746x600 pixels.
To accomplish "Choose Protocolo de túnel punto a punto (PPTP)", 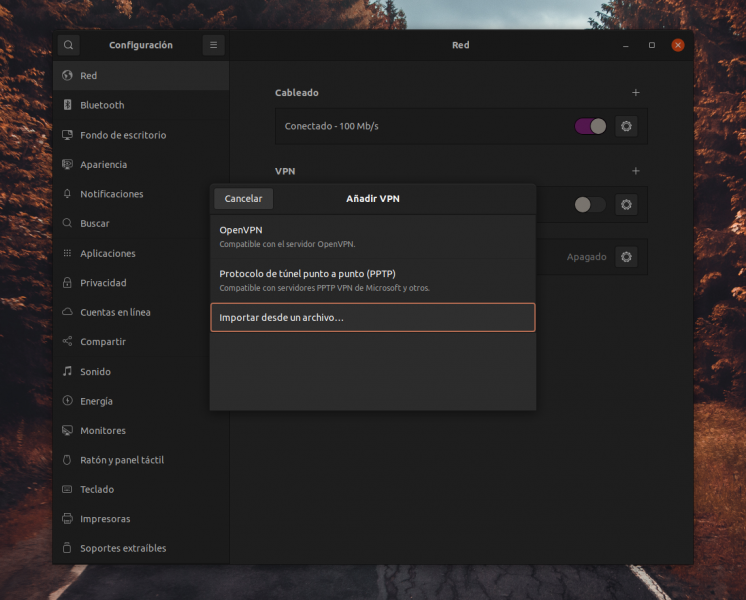I will [x=372, y=280].
